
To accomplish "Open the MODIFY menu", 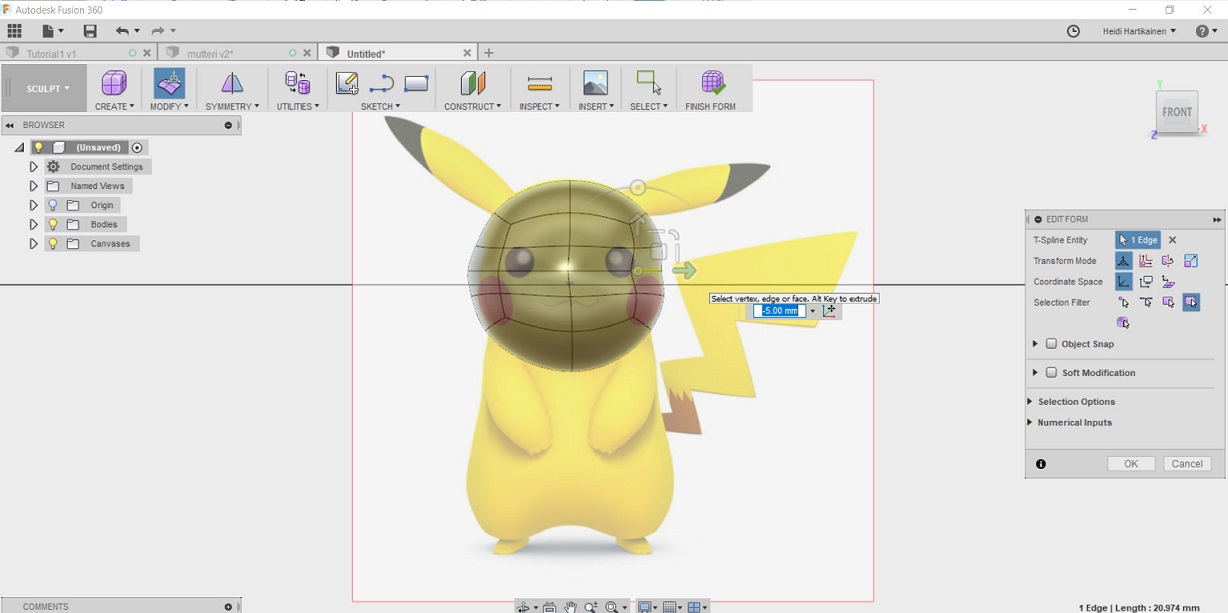I will point(169,106).
